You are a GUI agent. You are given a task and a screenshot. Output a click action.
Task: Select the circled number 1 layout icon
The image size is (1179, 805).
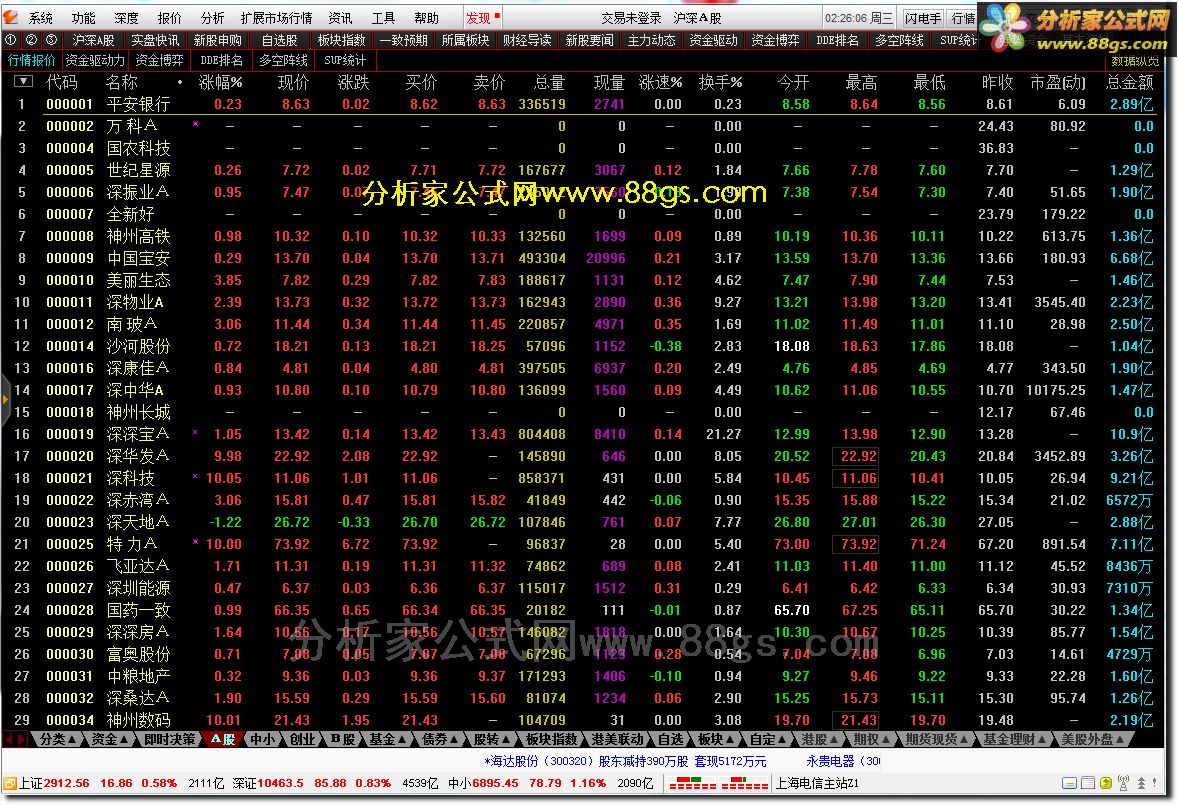pyautogui.click(x=11, y=40)
